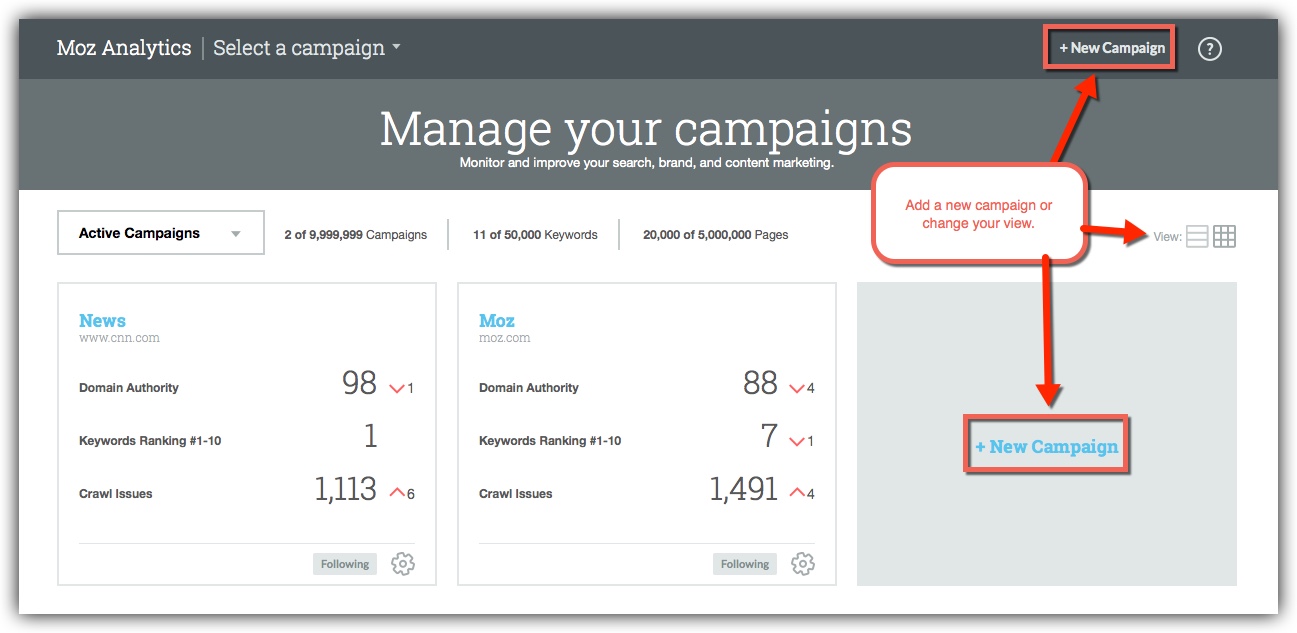The width and height of the screenshot is (1297, 633).
Task: Click the Moz Analytics logo text
Action: [124, 48]
